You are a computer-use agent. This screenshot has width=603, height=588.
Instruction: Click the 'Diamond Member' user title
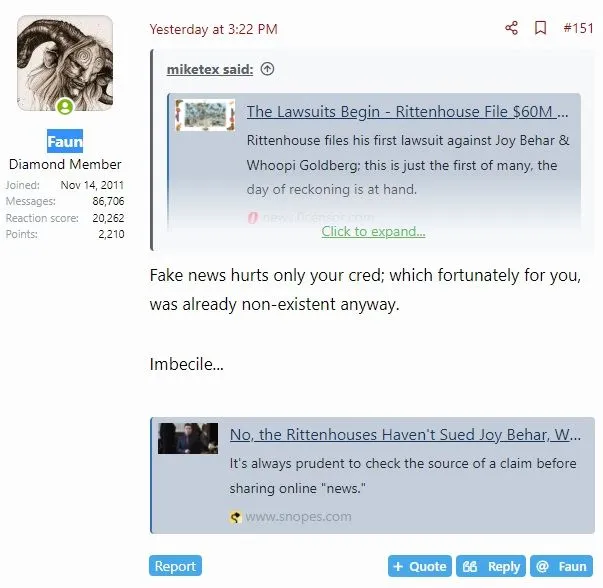pos(65,165)
